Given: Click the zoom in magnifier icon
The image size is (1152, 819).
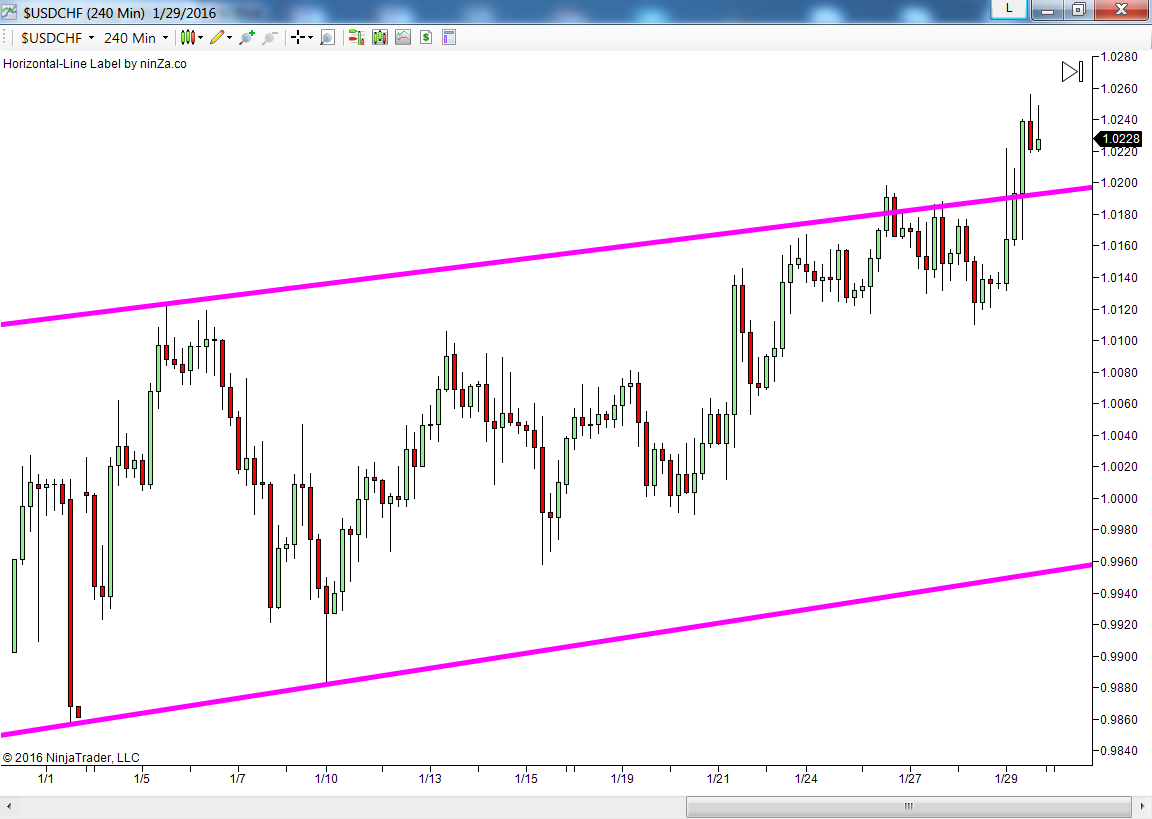Looking at the screenshot, I should click(x=247, y=37).
